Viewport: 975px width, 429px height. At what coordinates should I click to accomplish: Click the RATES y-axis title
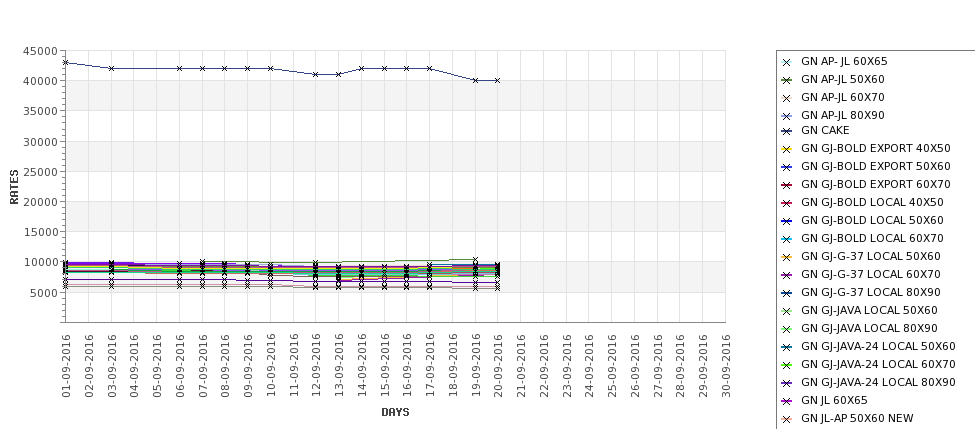click(x=14, y=187)
